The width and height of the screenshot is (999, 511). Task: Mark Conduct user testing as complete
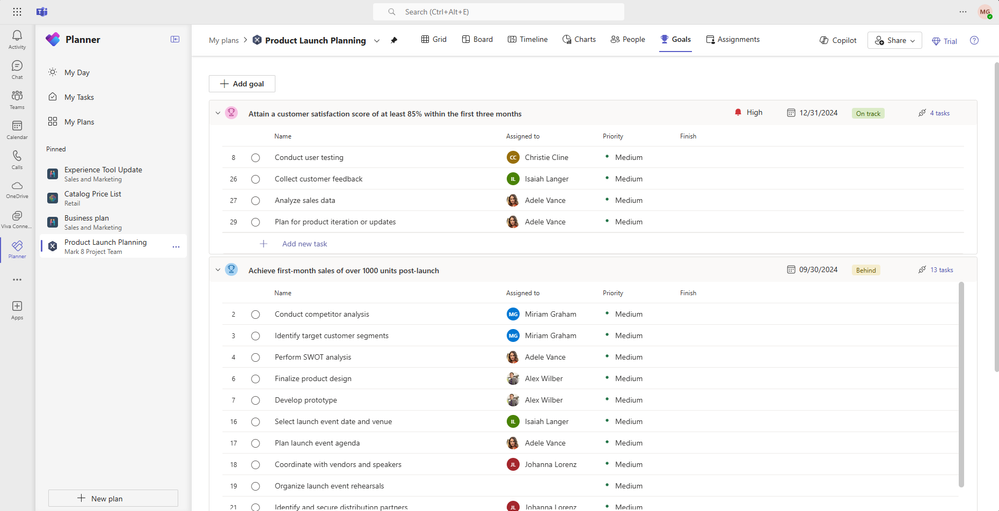[x=255, y=157]
